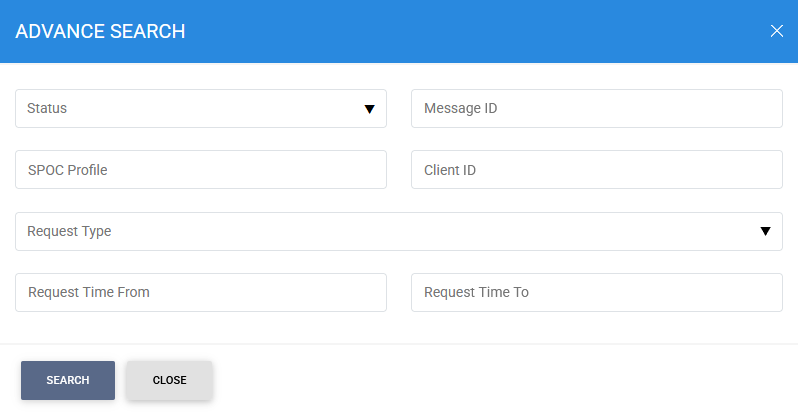Click the grey CLOSE button

tap(169, 380)
